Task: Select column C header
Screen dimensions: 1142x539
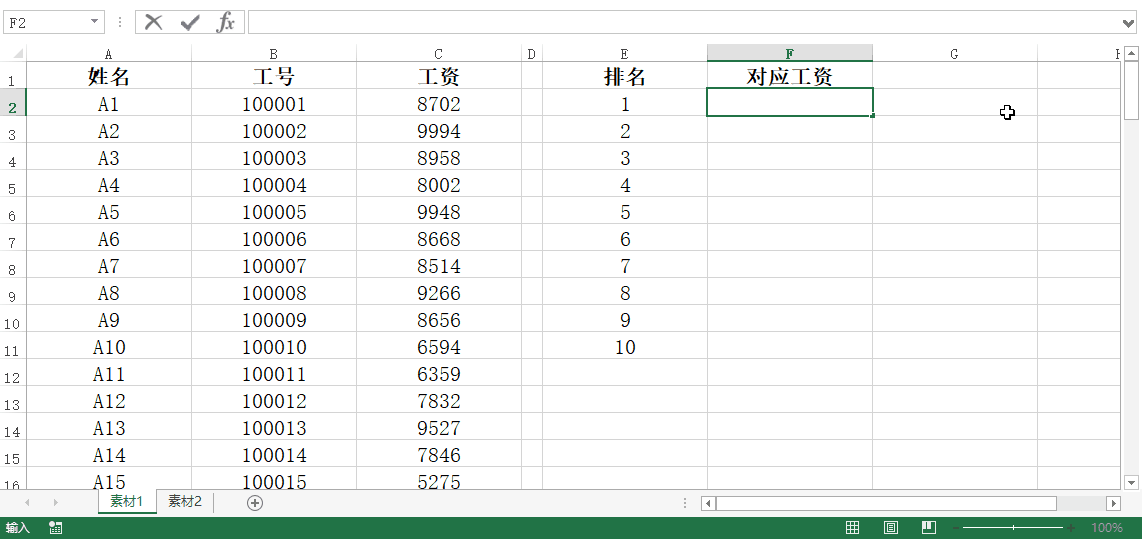Action: [x=438, y=54]
